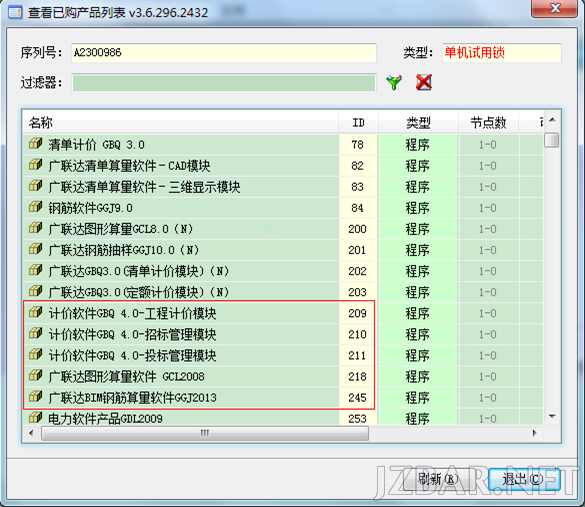The height and width of the screenshot is (507, 585).
Task: Click the 过滤器 filter input field
Action: [224, 83]
